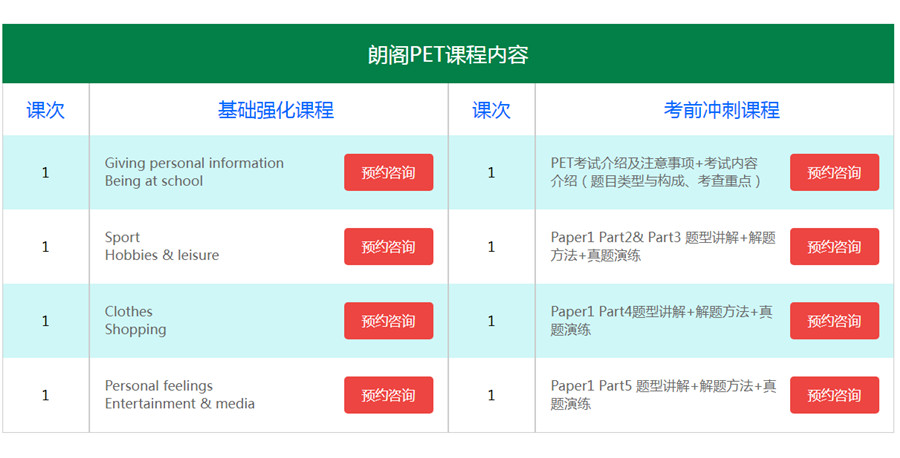
Task: Click the Entertainment & media text
Action: pos(180,404)
